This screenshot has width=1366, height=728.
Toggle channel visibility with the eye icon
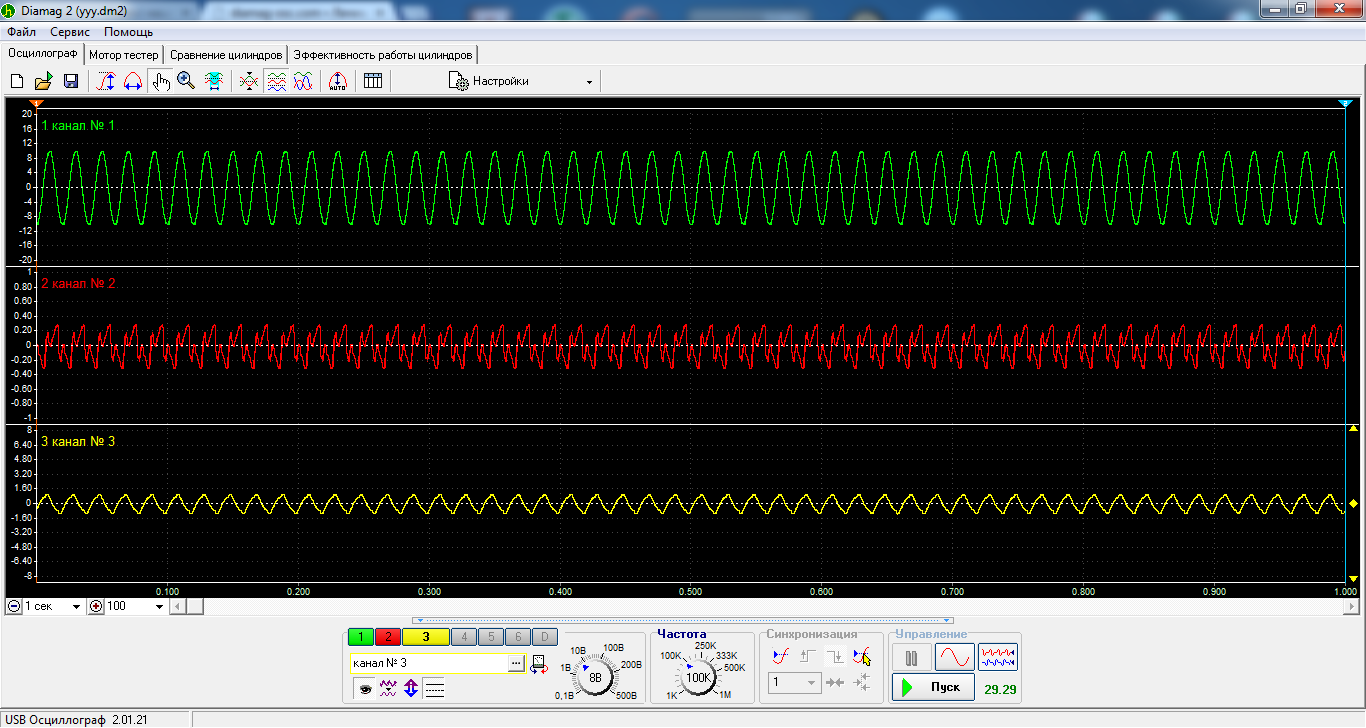[365, 688]
